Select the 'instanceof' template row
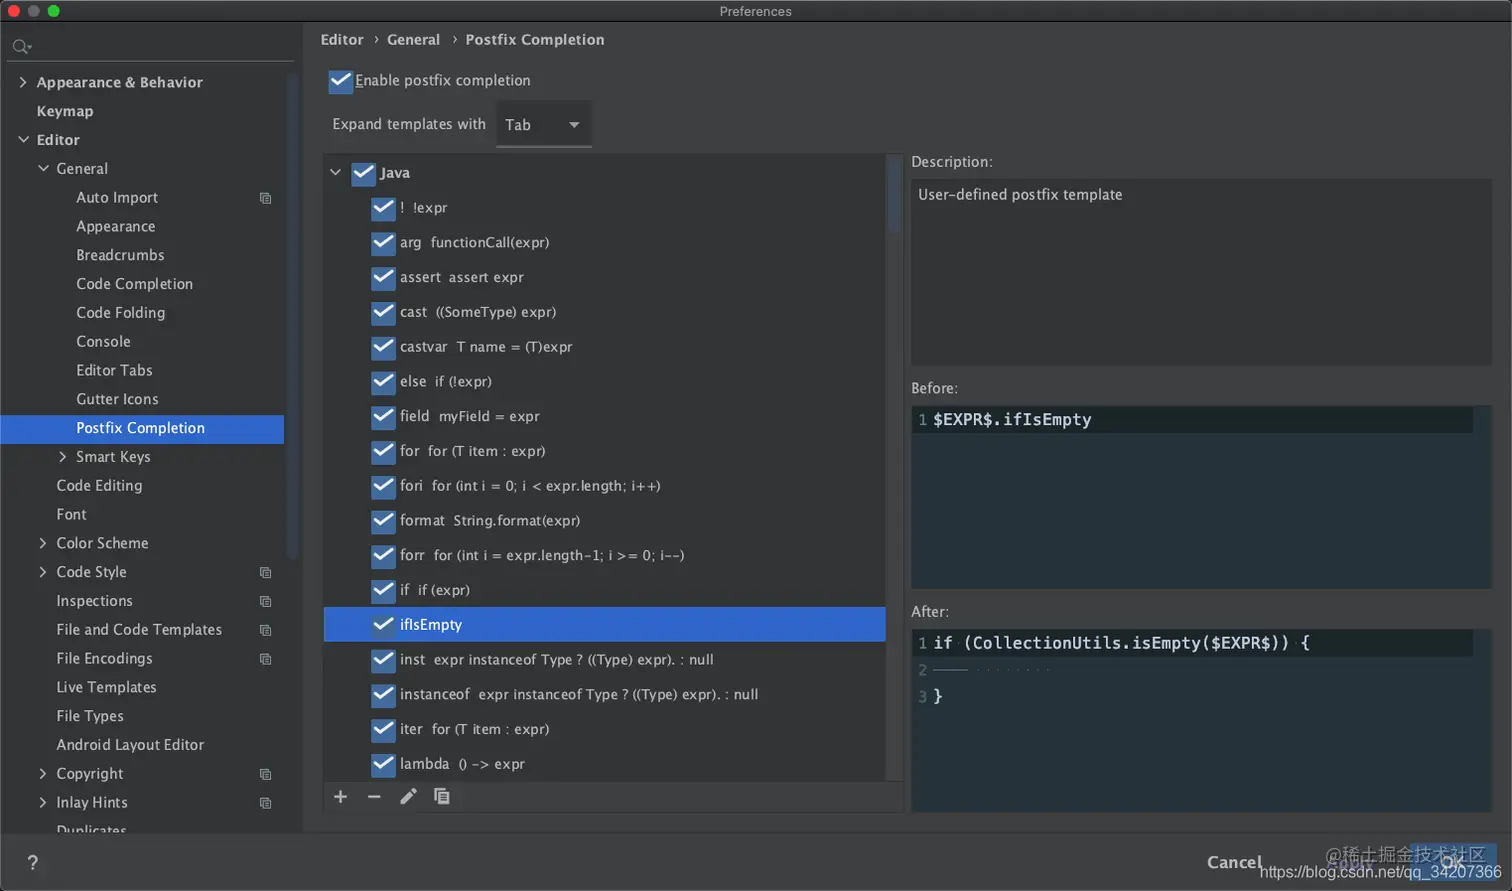The height and width of the screenshot is (891, 1512). coord(604,694)
